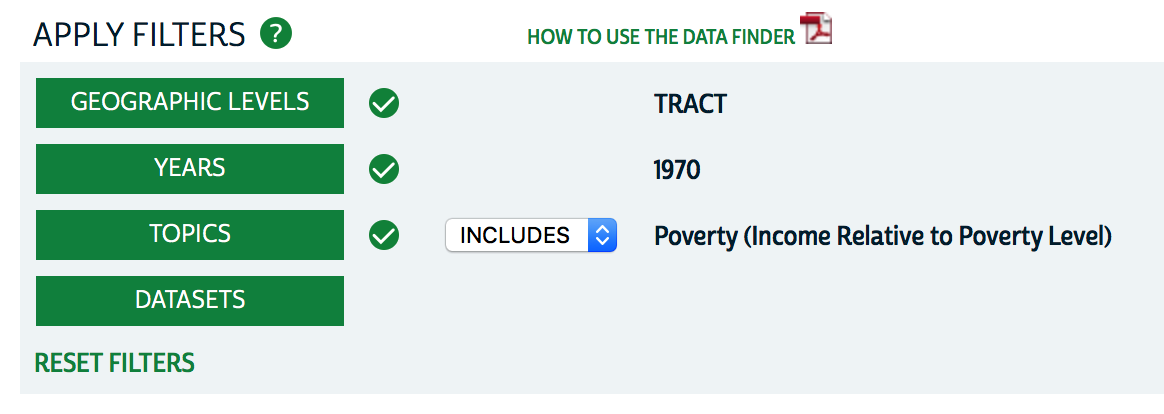Click the blank panel area right of Reset Filters

click(650, 363)
